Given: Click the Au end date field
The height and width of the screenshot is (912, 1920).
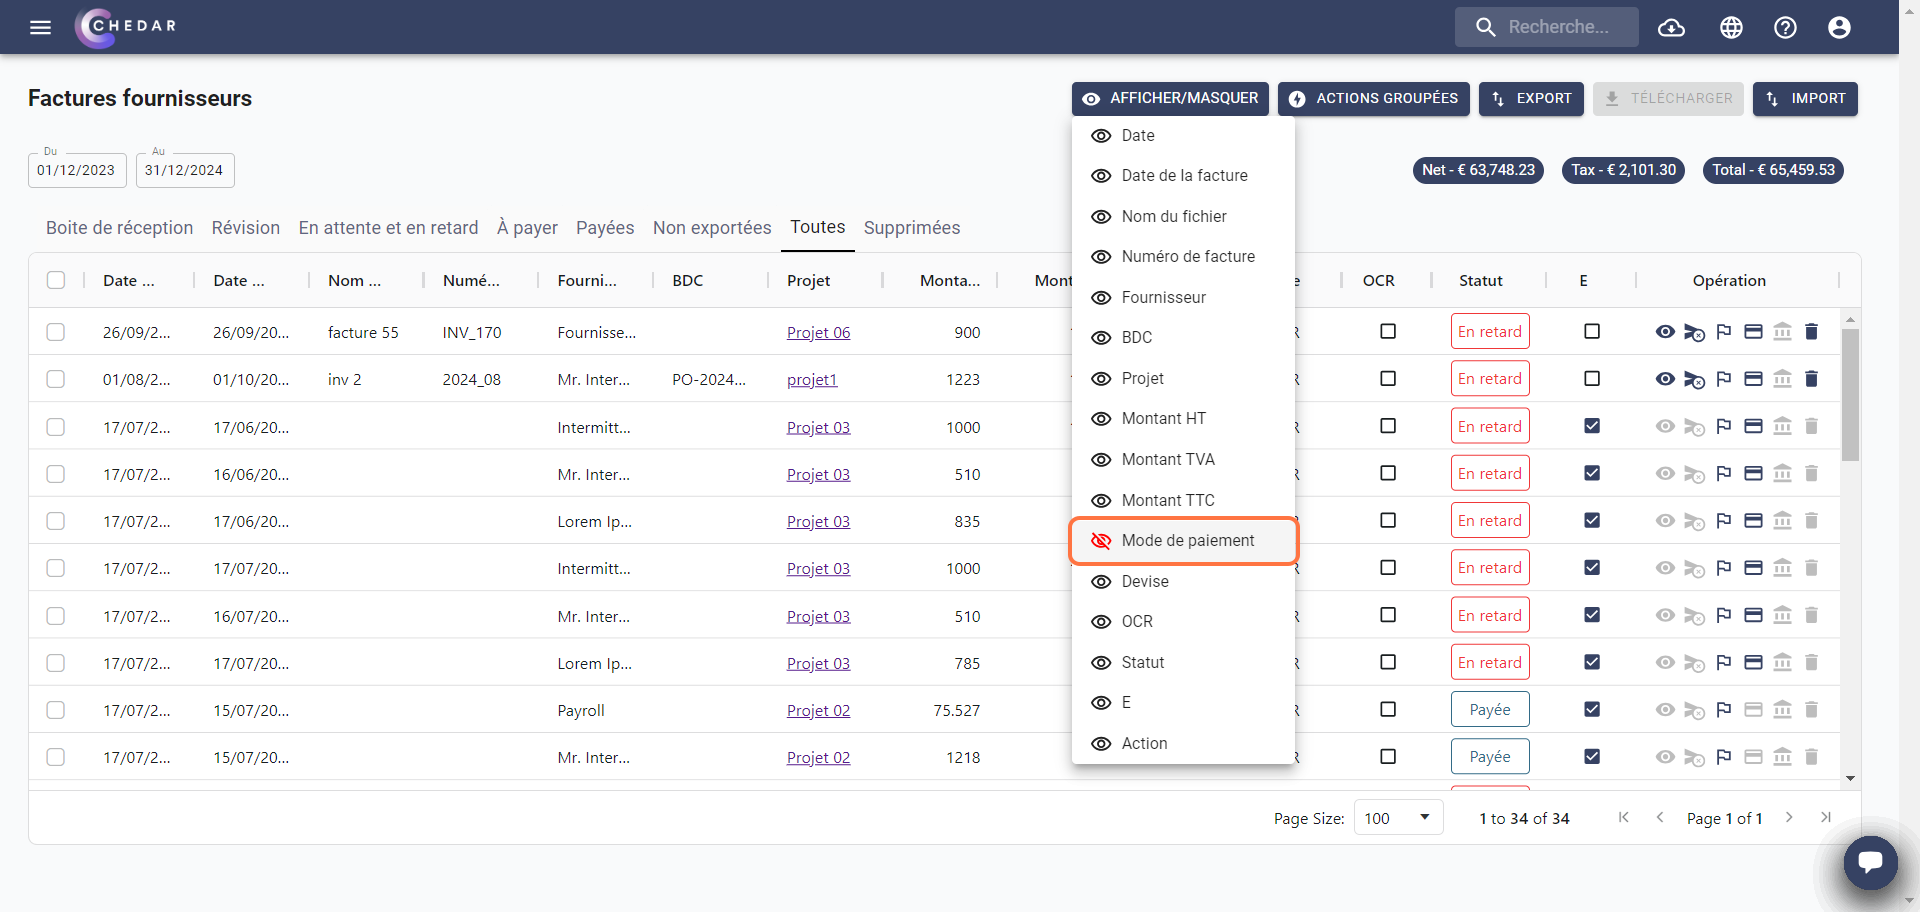Looking at the screenshot, I should (x=185, y=170).
